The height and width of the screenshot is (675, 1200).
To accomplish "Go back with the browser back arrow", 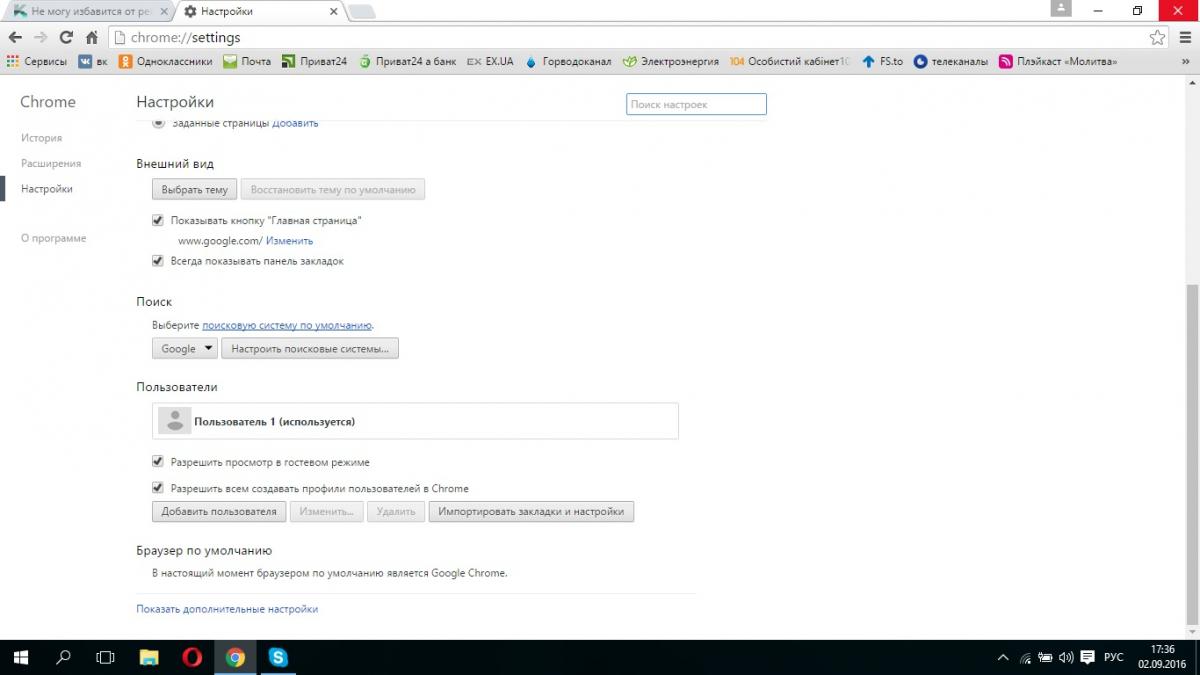I will (15, 37).
